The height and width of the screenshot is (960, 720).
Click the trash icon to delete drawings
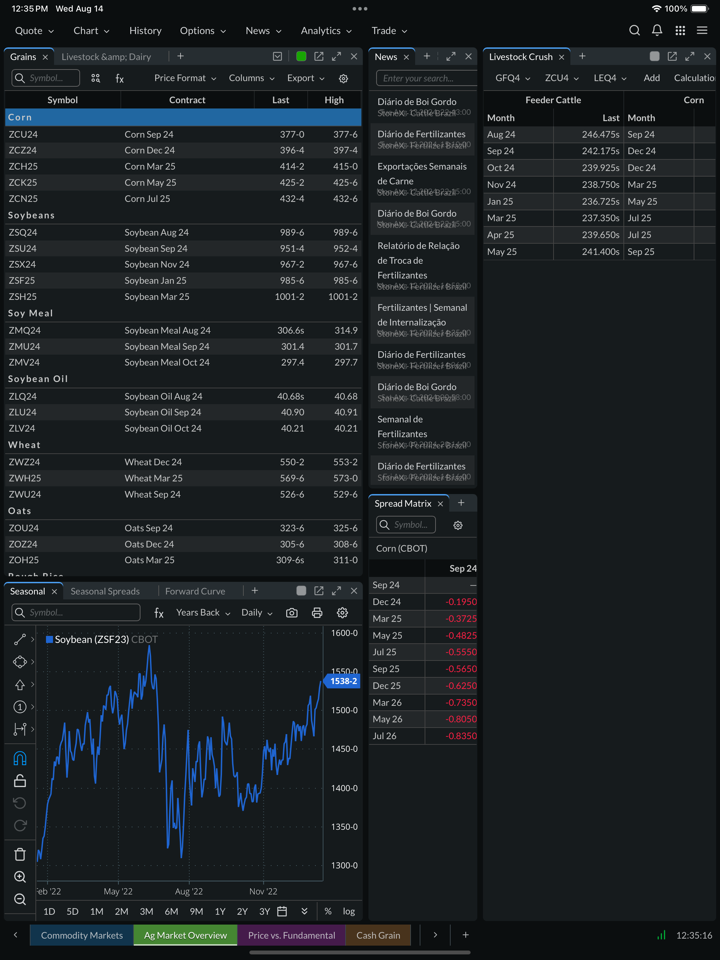coord(20,854)
